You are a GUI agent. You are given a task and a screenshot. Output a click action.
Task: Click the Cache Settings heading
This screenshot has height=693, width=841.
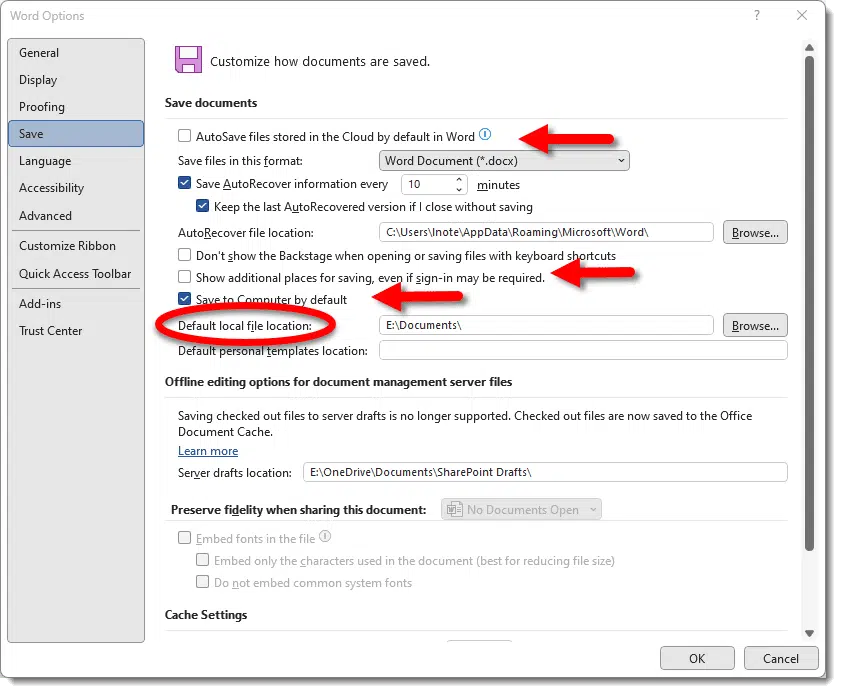(x=206, y=615)
